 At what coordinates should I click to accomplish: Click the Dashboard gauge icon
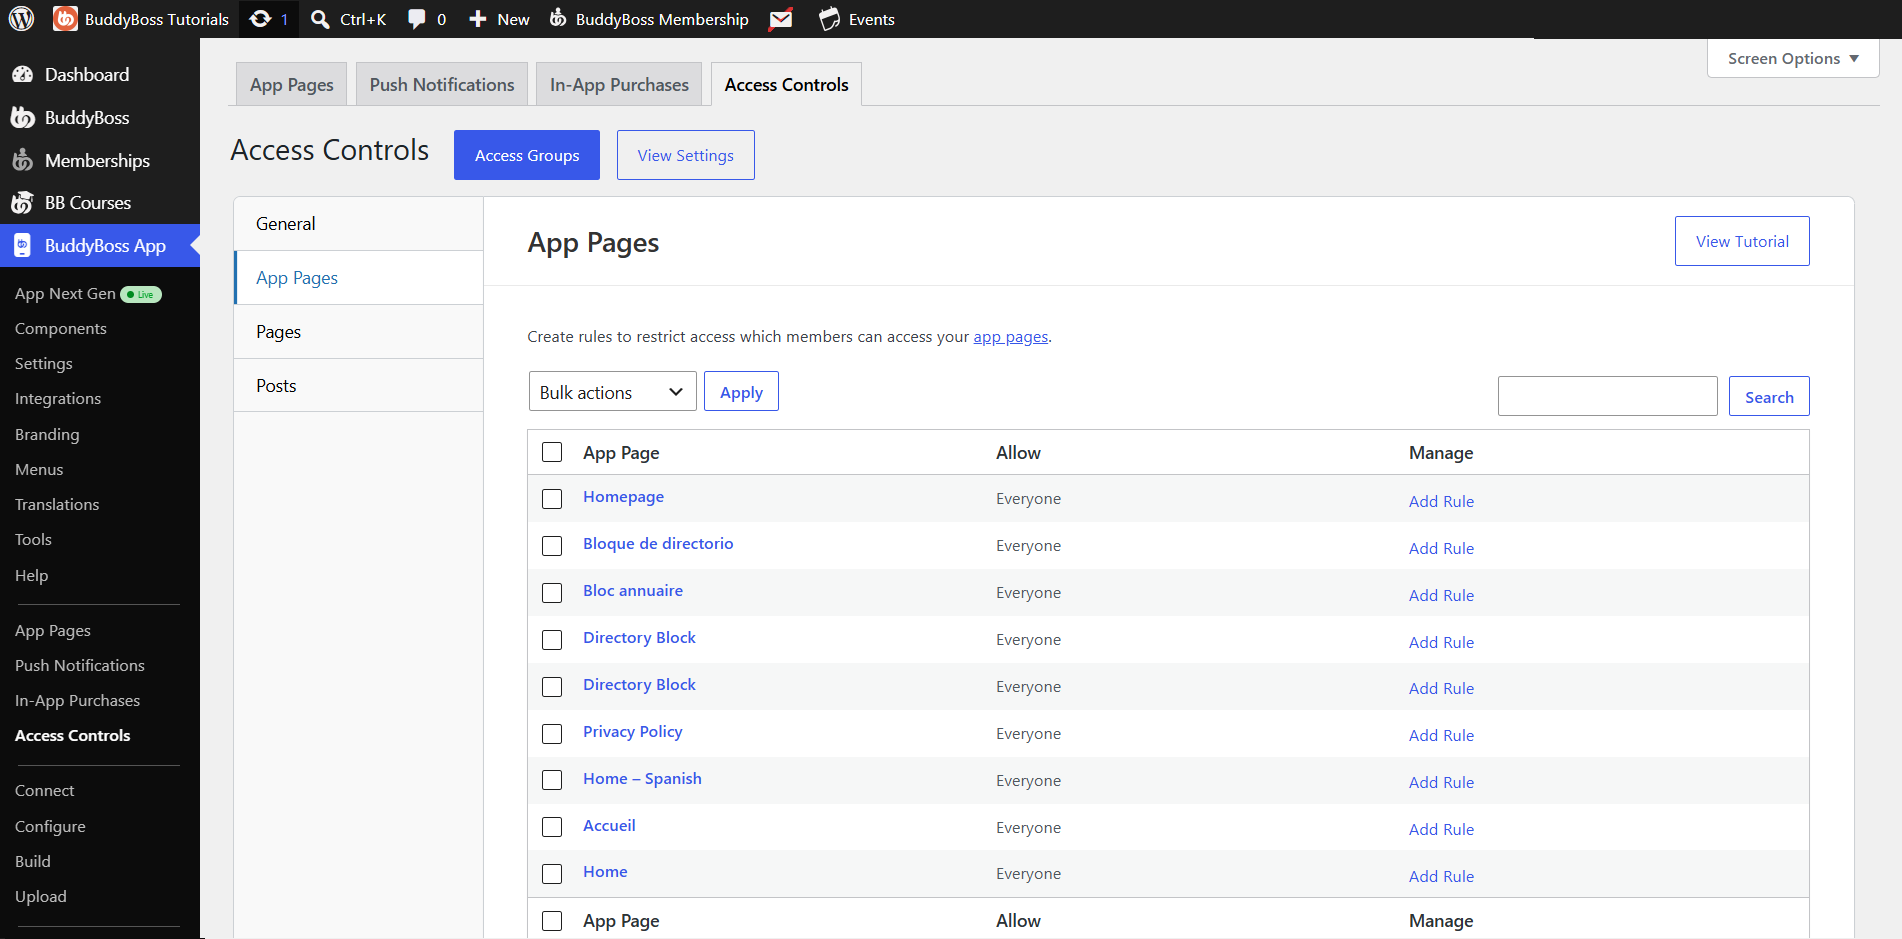pos(22,75)
